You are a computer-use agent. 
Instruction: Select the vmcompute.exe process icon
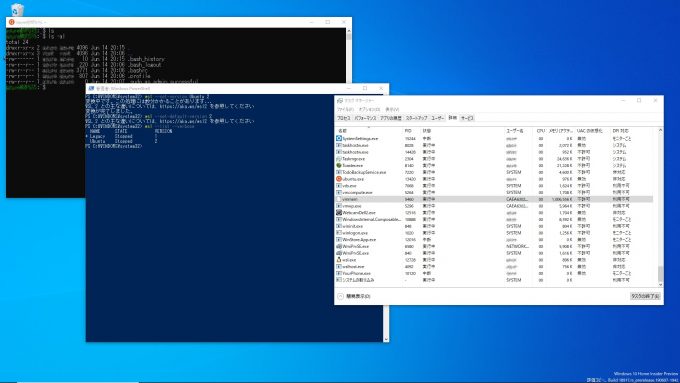coord(339,192)
